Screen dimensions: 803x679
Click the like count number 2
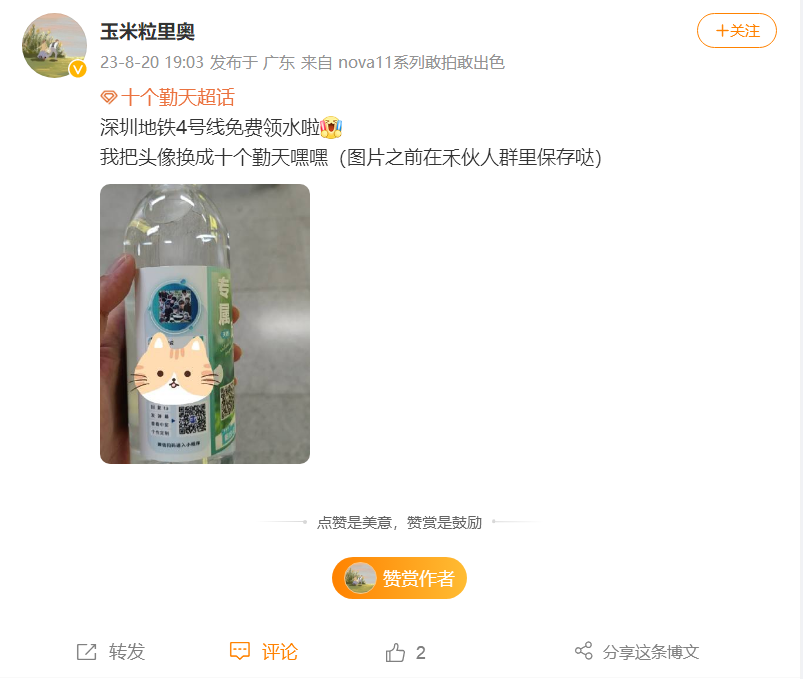pyautogui.click(x=420, y=653)
